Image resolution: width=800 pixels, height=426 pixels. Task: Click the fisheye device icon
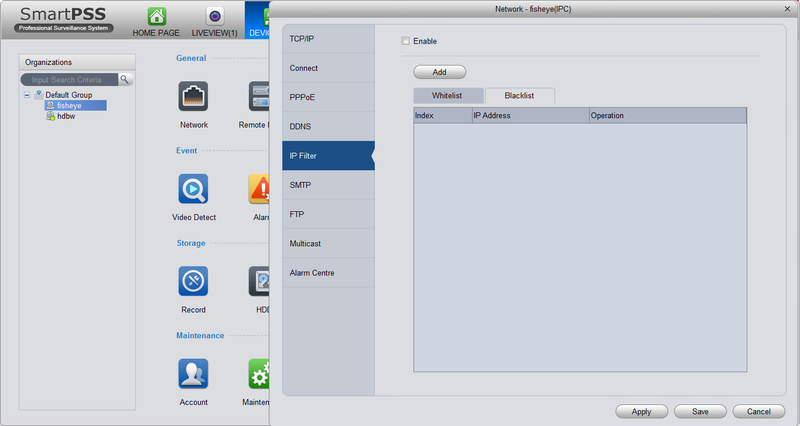tap(51, 106)
